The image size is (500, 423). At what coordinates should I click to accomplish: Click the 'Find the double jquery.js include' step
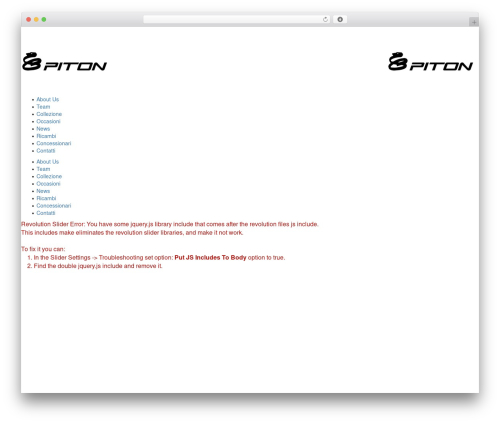click(98, 266)
